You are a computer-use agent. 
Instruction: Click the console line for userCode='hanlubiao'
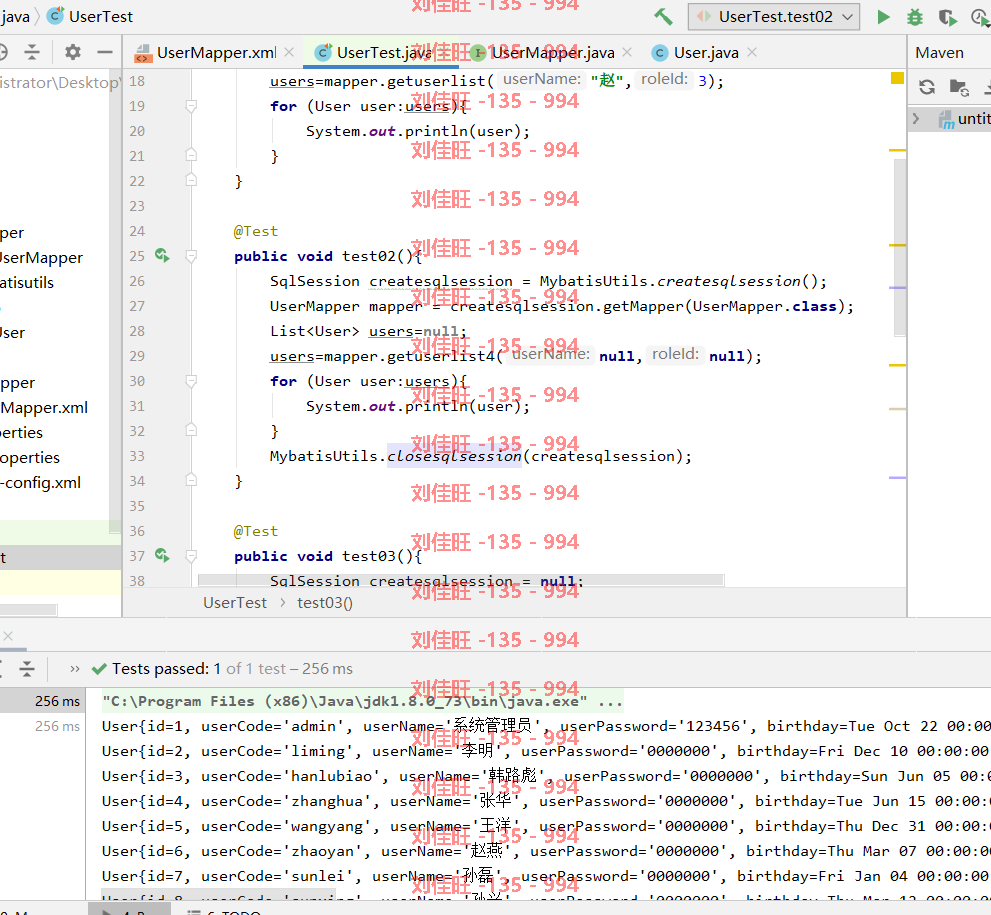point(546,776)
